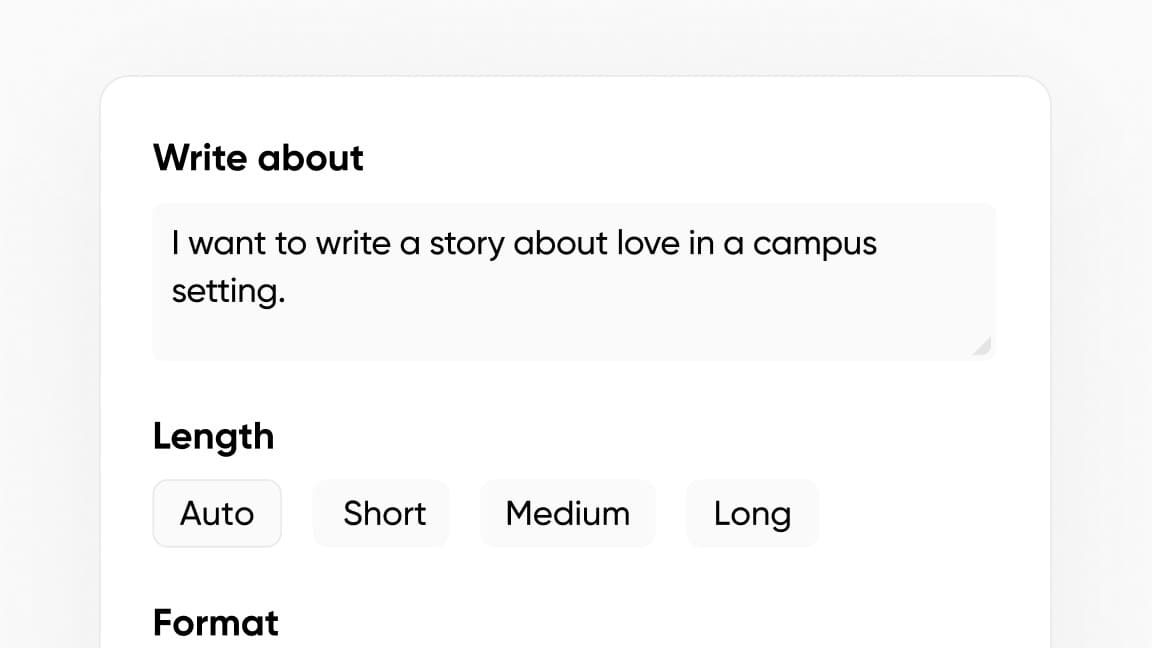Screen dimensions: 1152x648
Task: Place cursor on the word "setting."
Action: [x=228, y=292]
